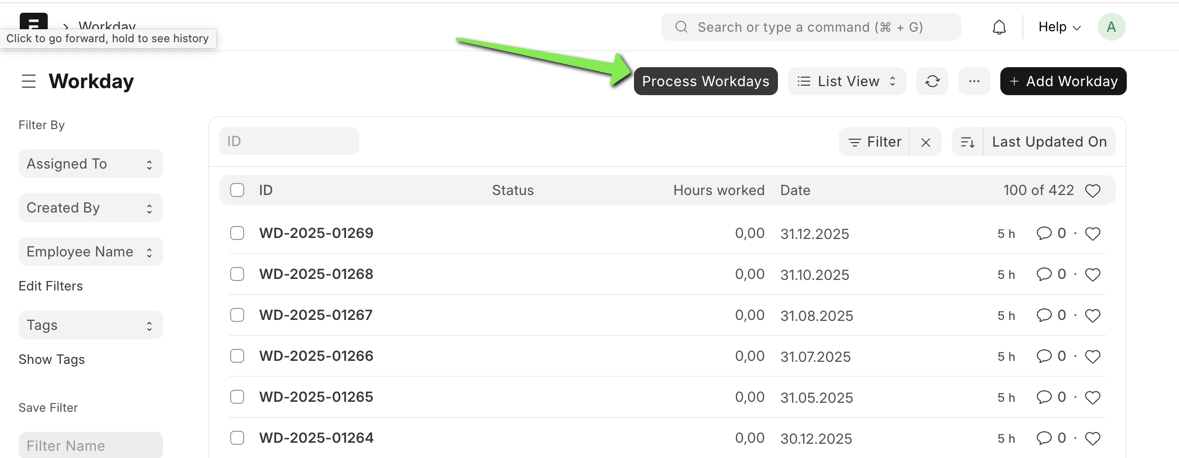Open record WD-2025-01268

tap(316, 274)
